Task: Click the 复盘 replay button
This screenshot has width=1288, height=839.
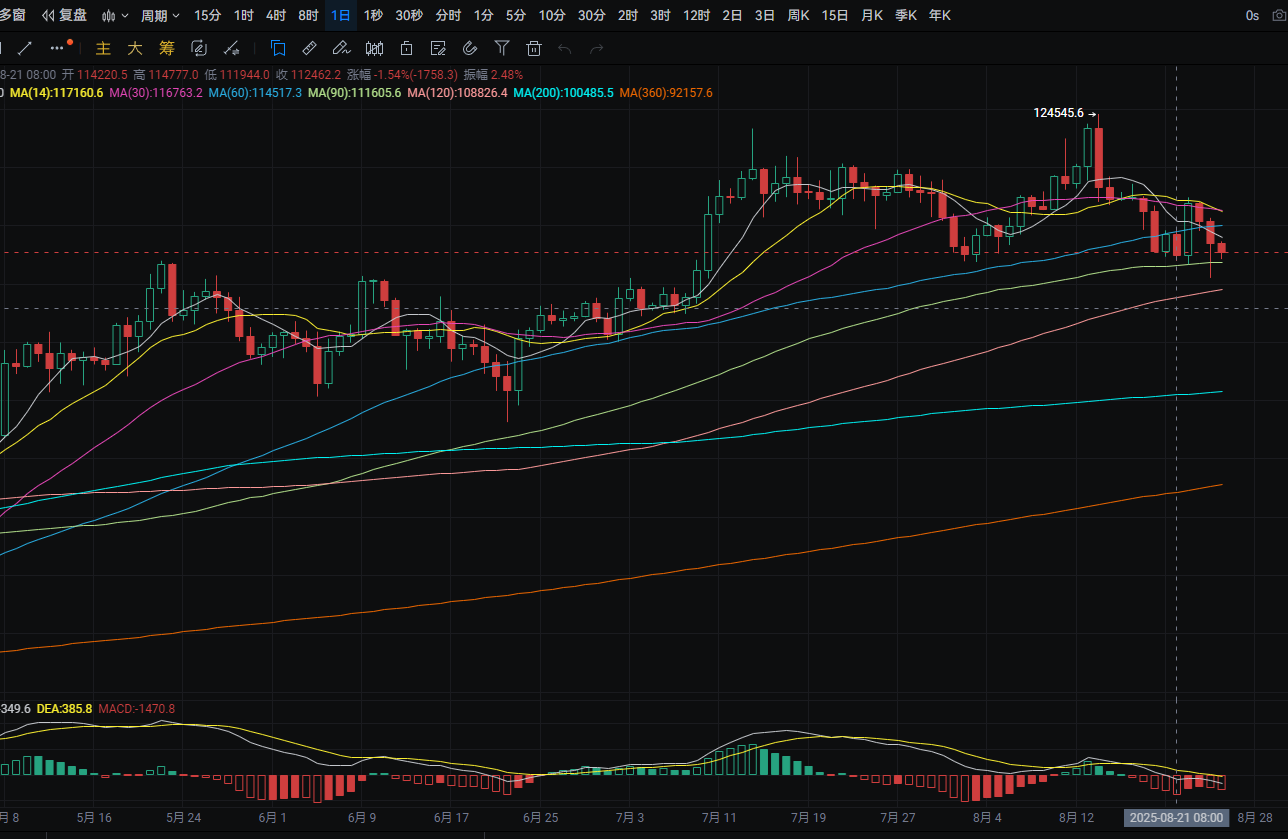Action: pyautogui.click(x=64, y=15)
